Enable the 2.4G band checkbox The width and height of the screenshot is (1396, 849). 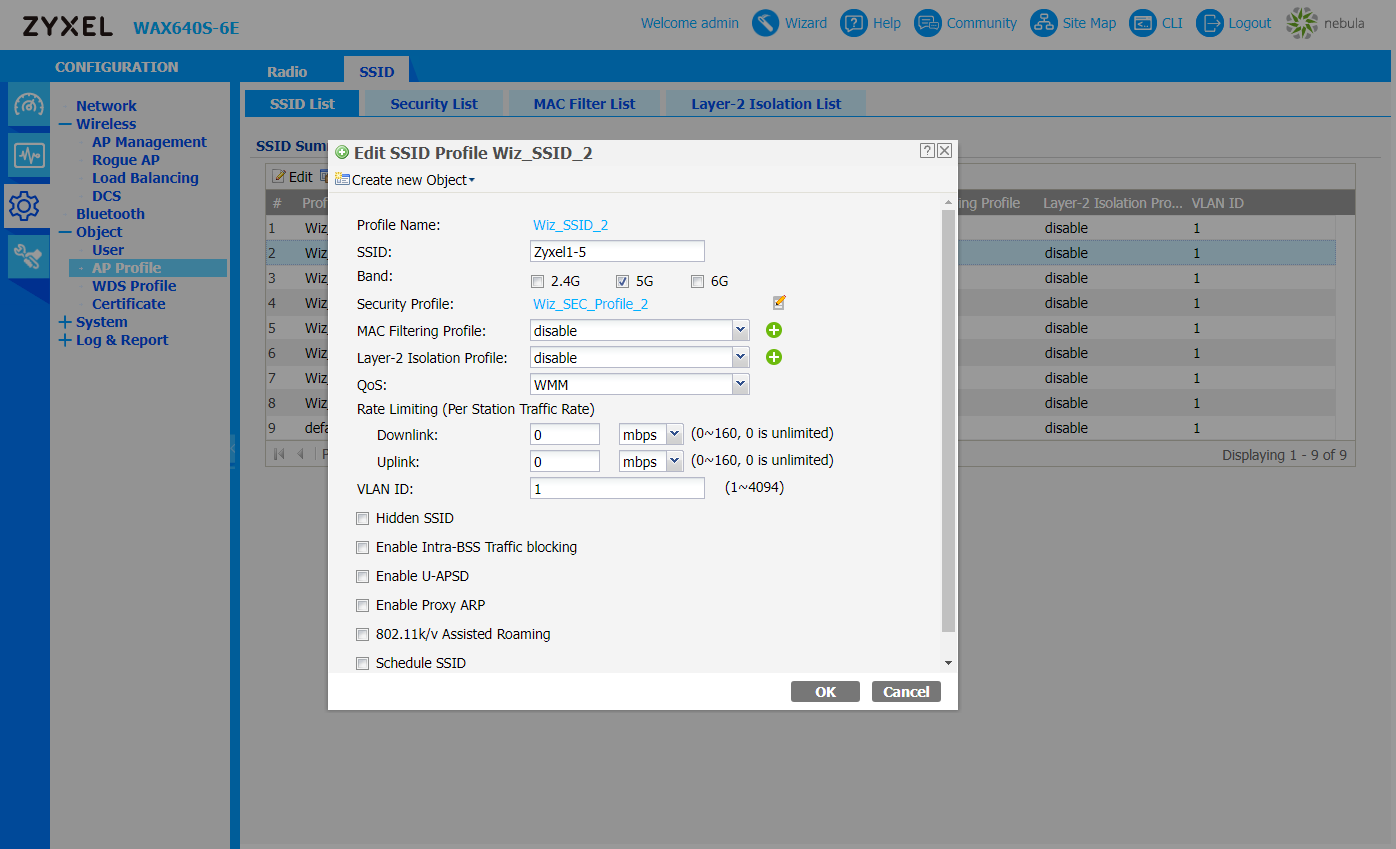[x=538, y=281]
